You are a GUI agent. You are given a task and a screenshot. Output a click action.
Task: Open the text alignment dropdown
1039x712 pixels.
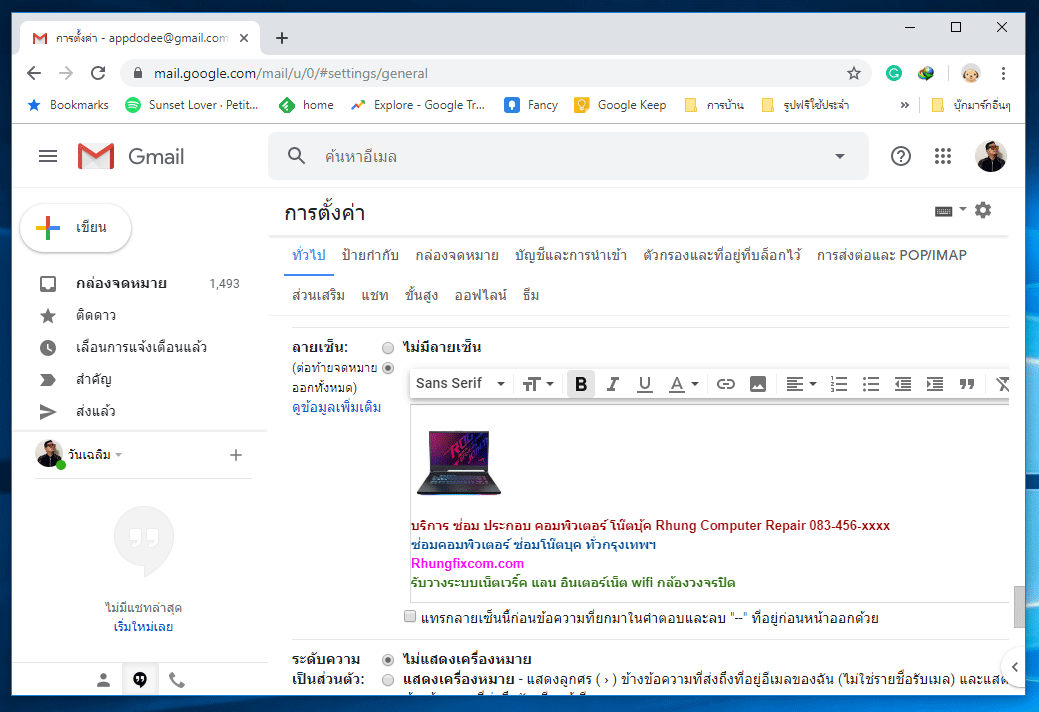pyautogui.click(x=800, y=384)
